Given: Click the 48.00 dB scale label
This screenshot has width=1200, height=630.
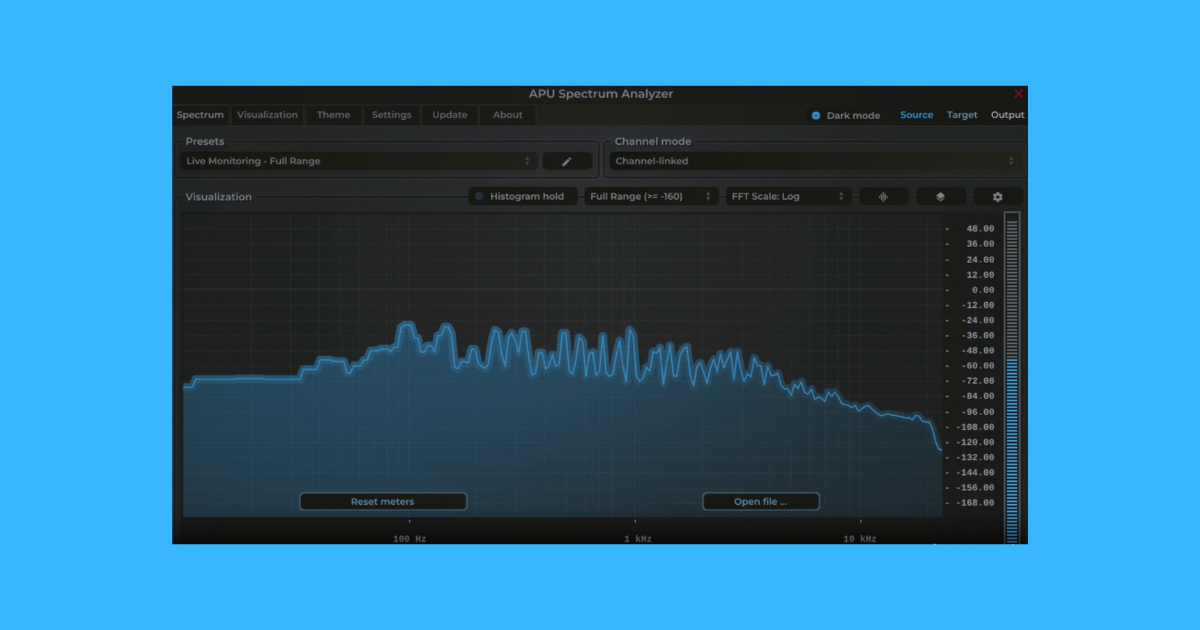Looking at the screenshot, I should 980,229.
